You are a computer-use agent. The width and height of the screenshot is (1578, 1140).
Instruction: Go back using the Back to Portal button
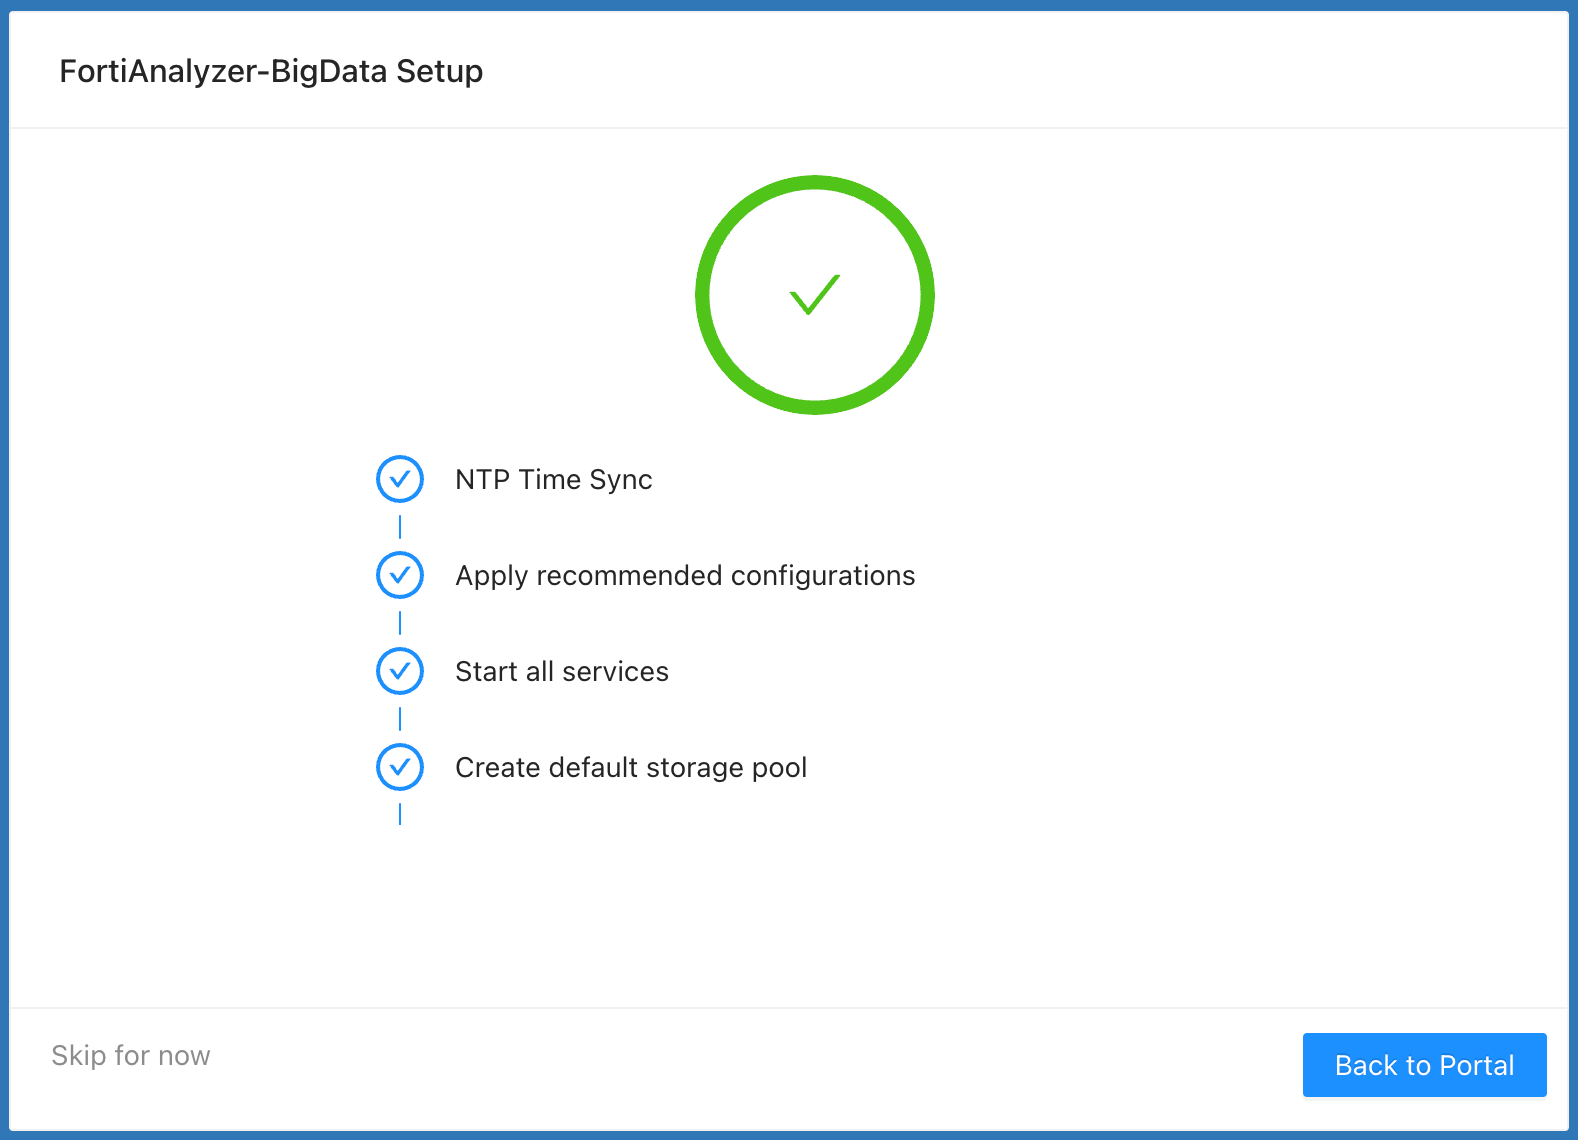[x=1424, y=1065]
